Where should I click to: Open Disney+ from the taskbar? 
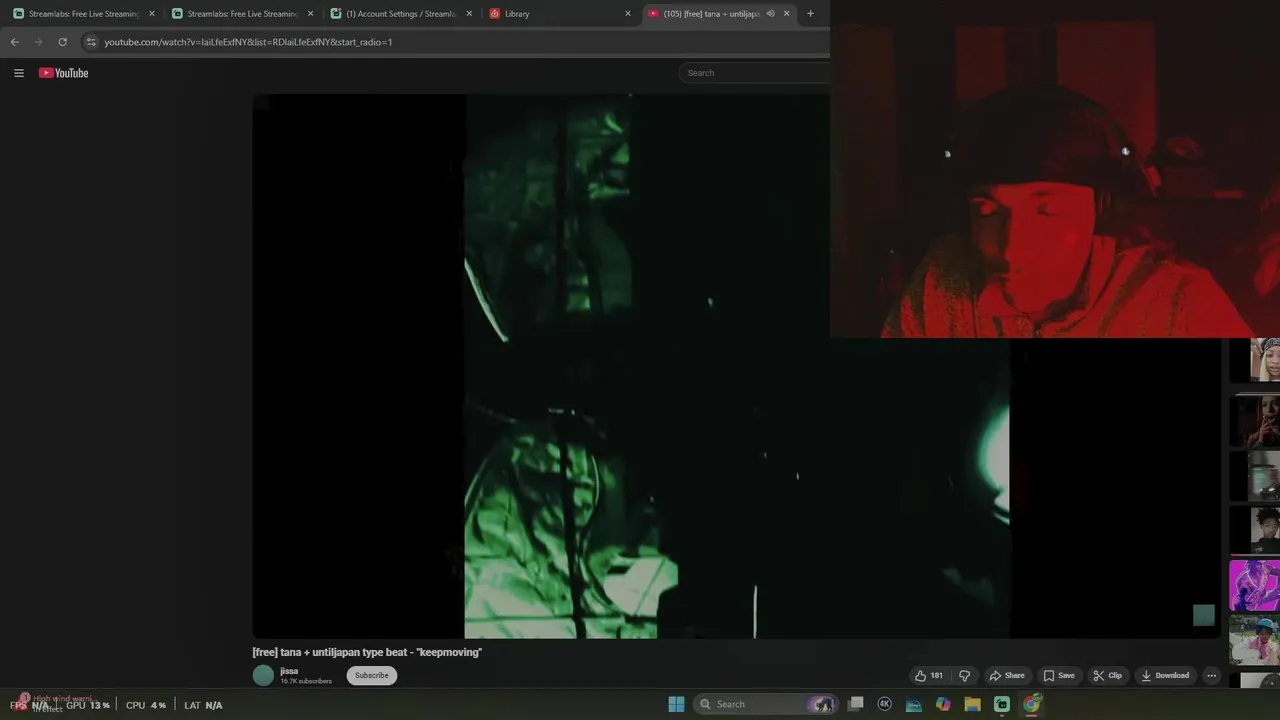(x=914, y=704)
